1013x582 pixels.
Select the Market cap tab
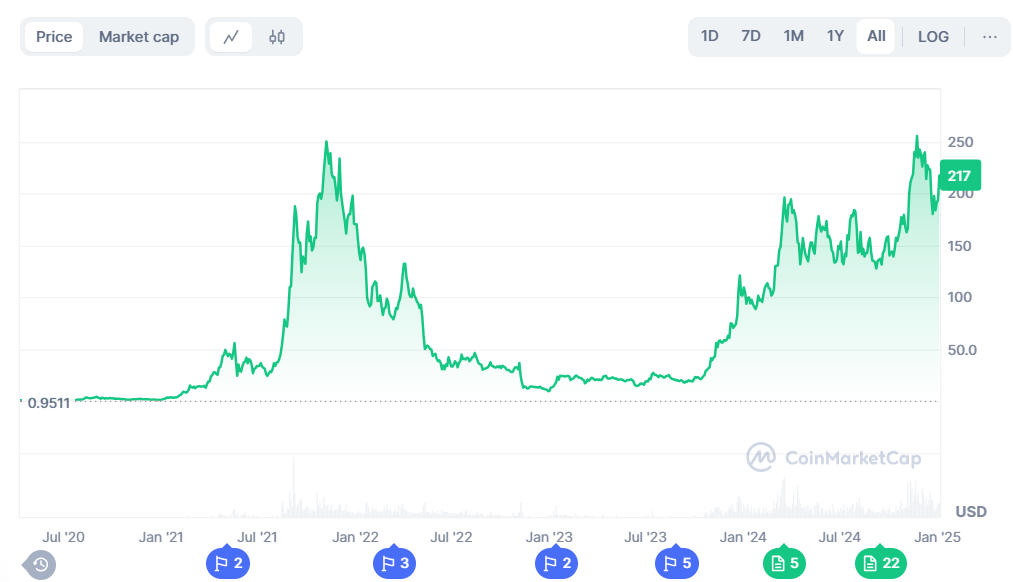(139, 37)
